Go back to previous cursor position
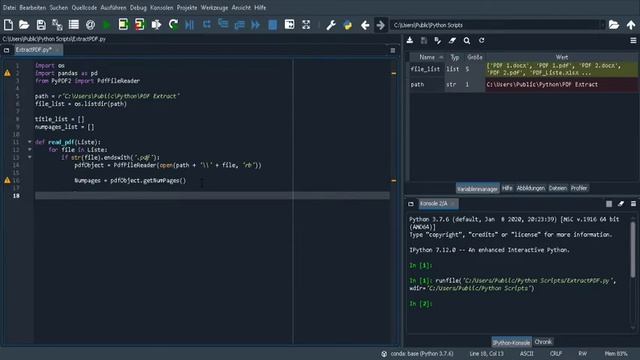The height and width of the screenshot is (360, 640). coord(365,25)
